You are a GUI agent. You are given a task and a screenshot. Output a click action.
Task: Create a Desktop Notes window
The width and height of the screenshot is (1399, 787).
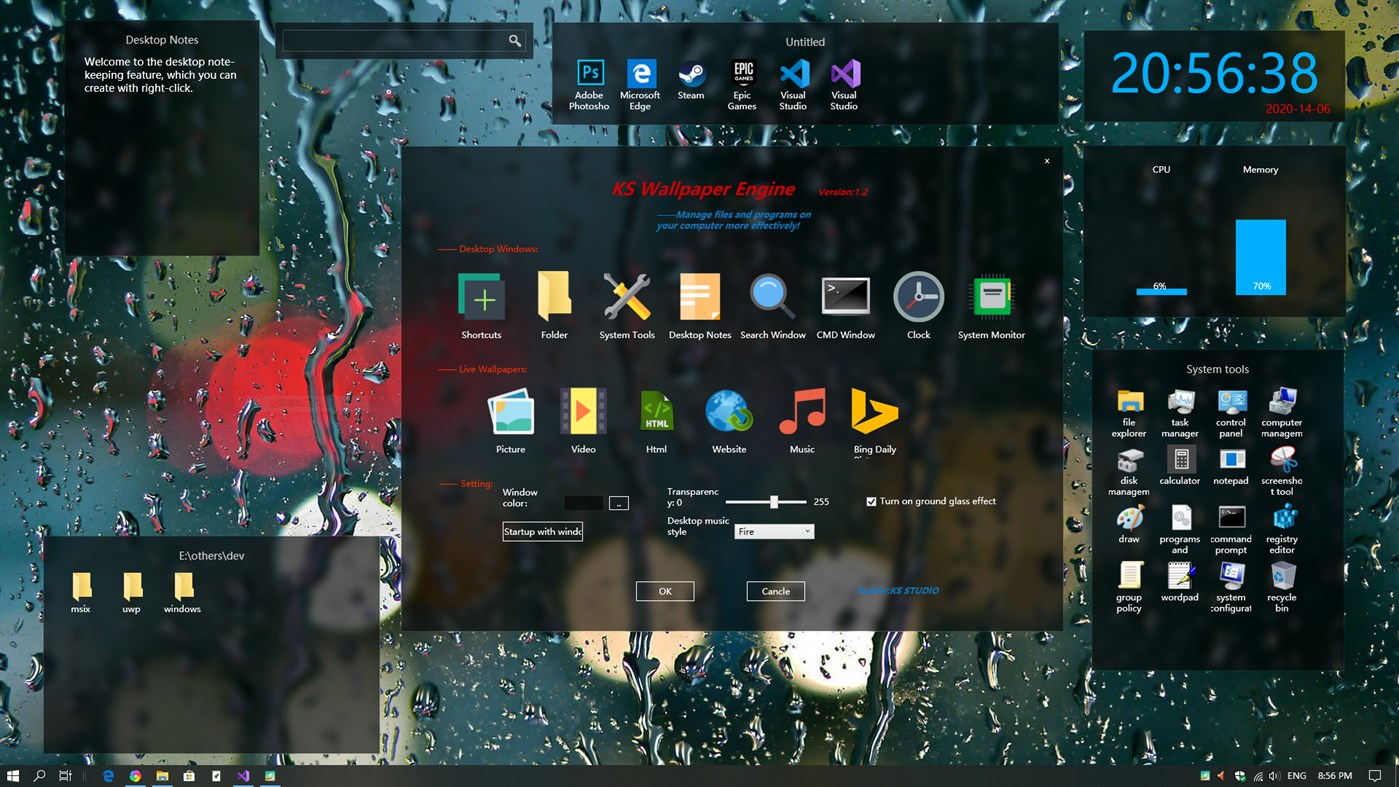pyautogui.click(x=699, y=296)
